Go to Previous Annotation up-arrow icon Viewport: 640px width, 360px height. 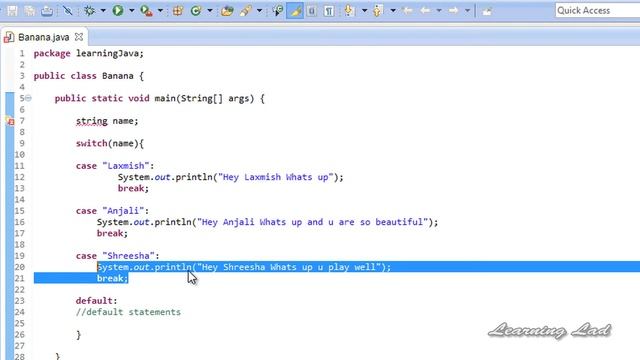click(x=378, y=11)
